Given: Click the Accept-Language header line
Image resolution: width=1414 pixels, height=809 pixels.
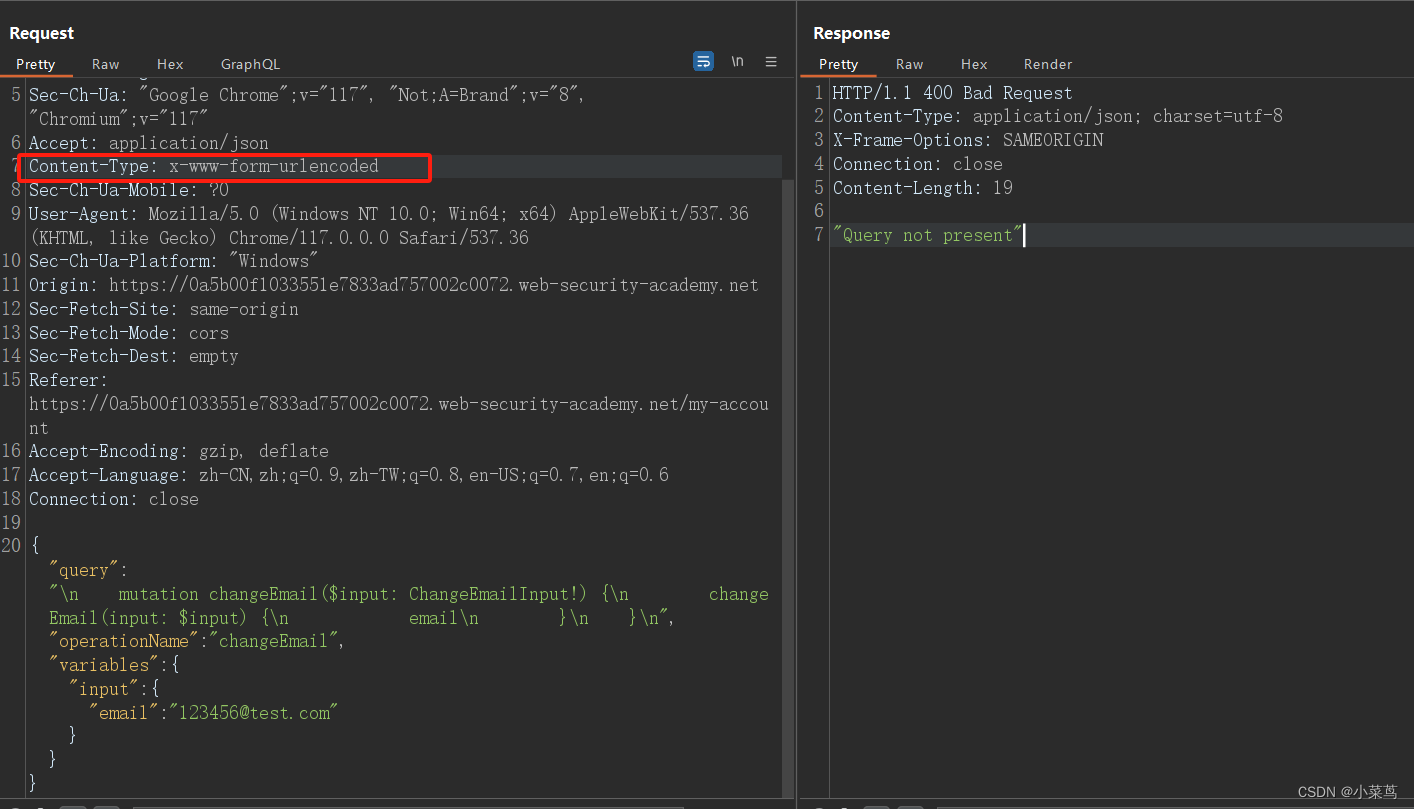Looking at the screenshot, I should (x=348, y=475).
